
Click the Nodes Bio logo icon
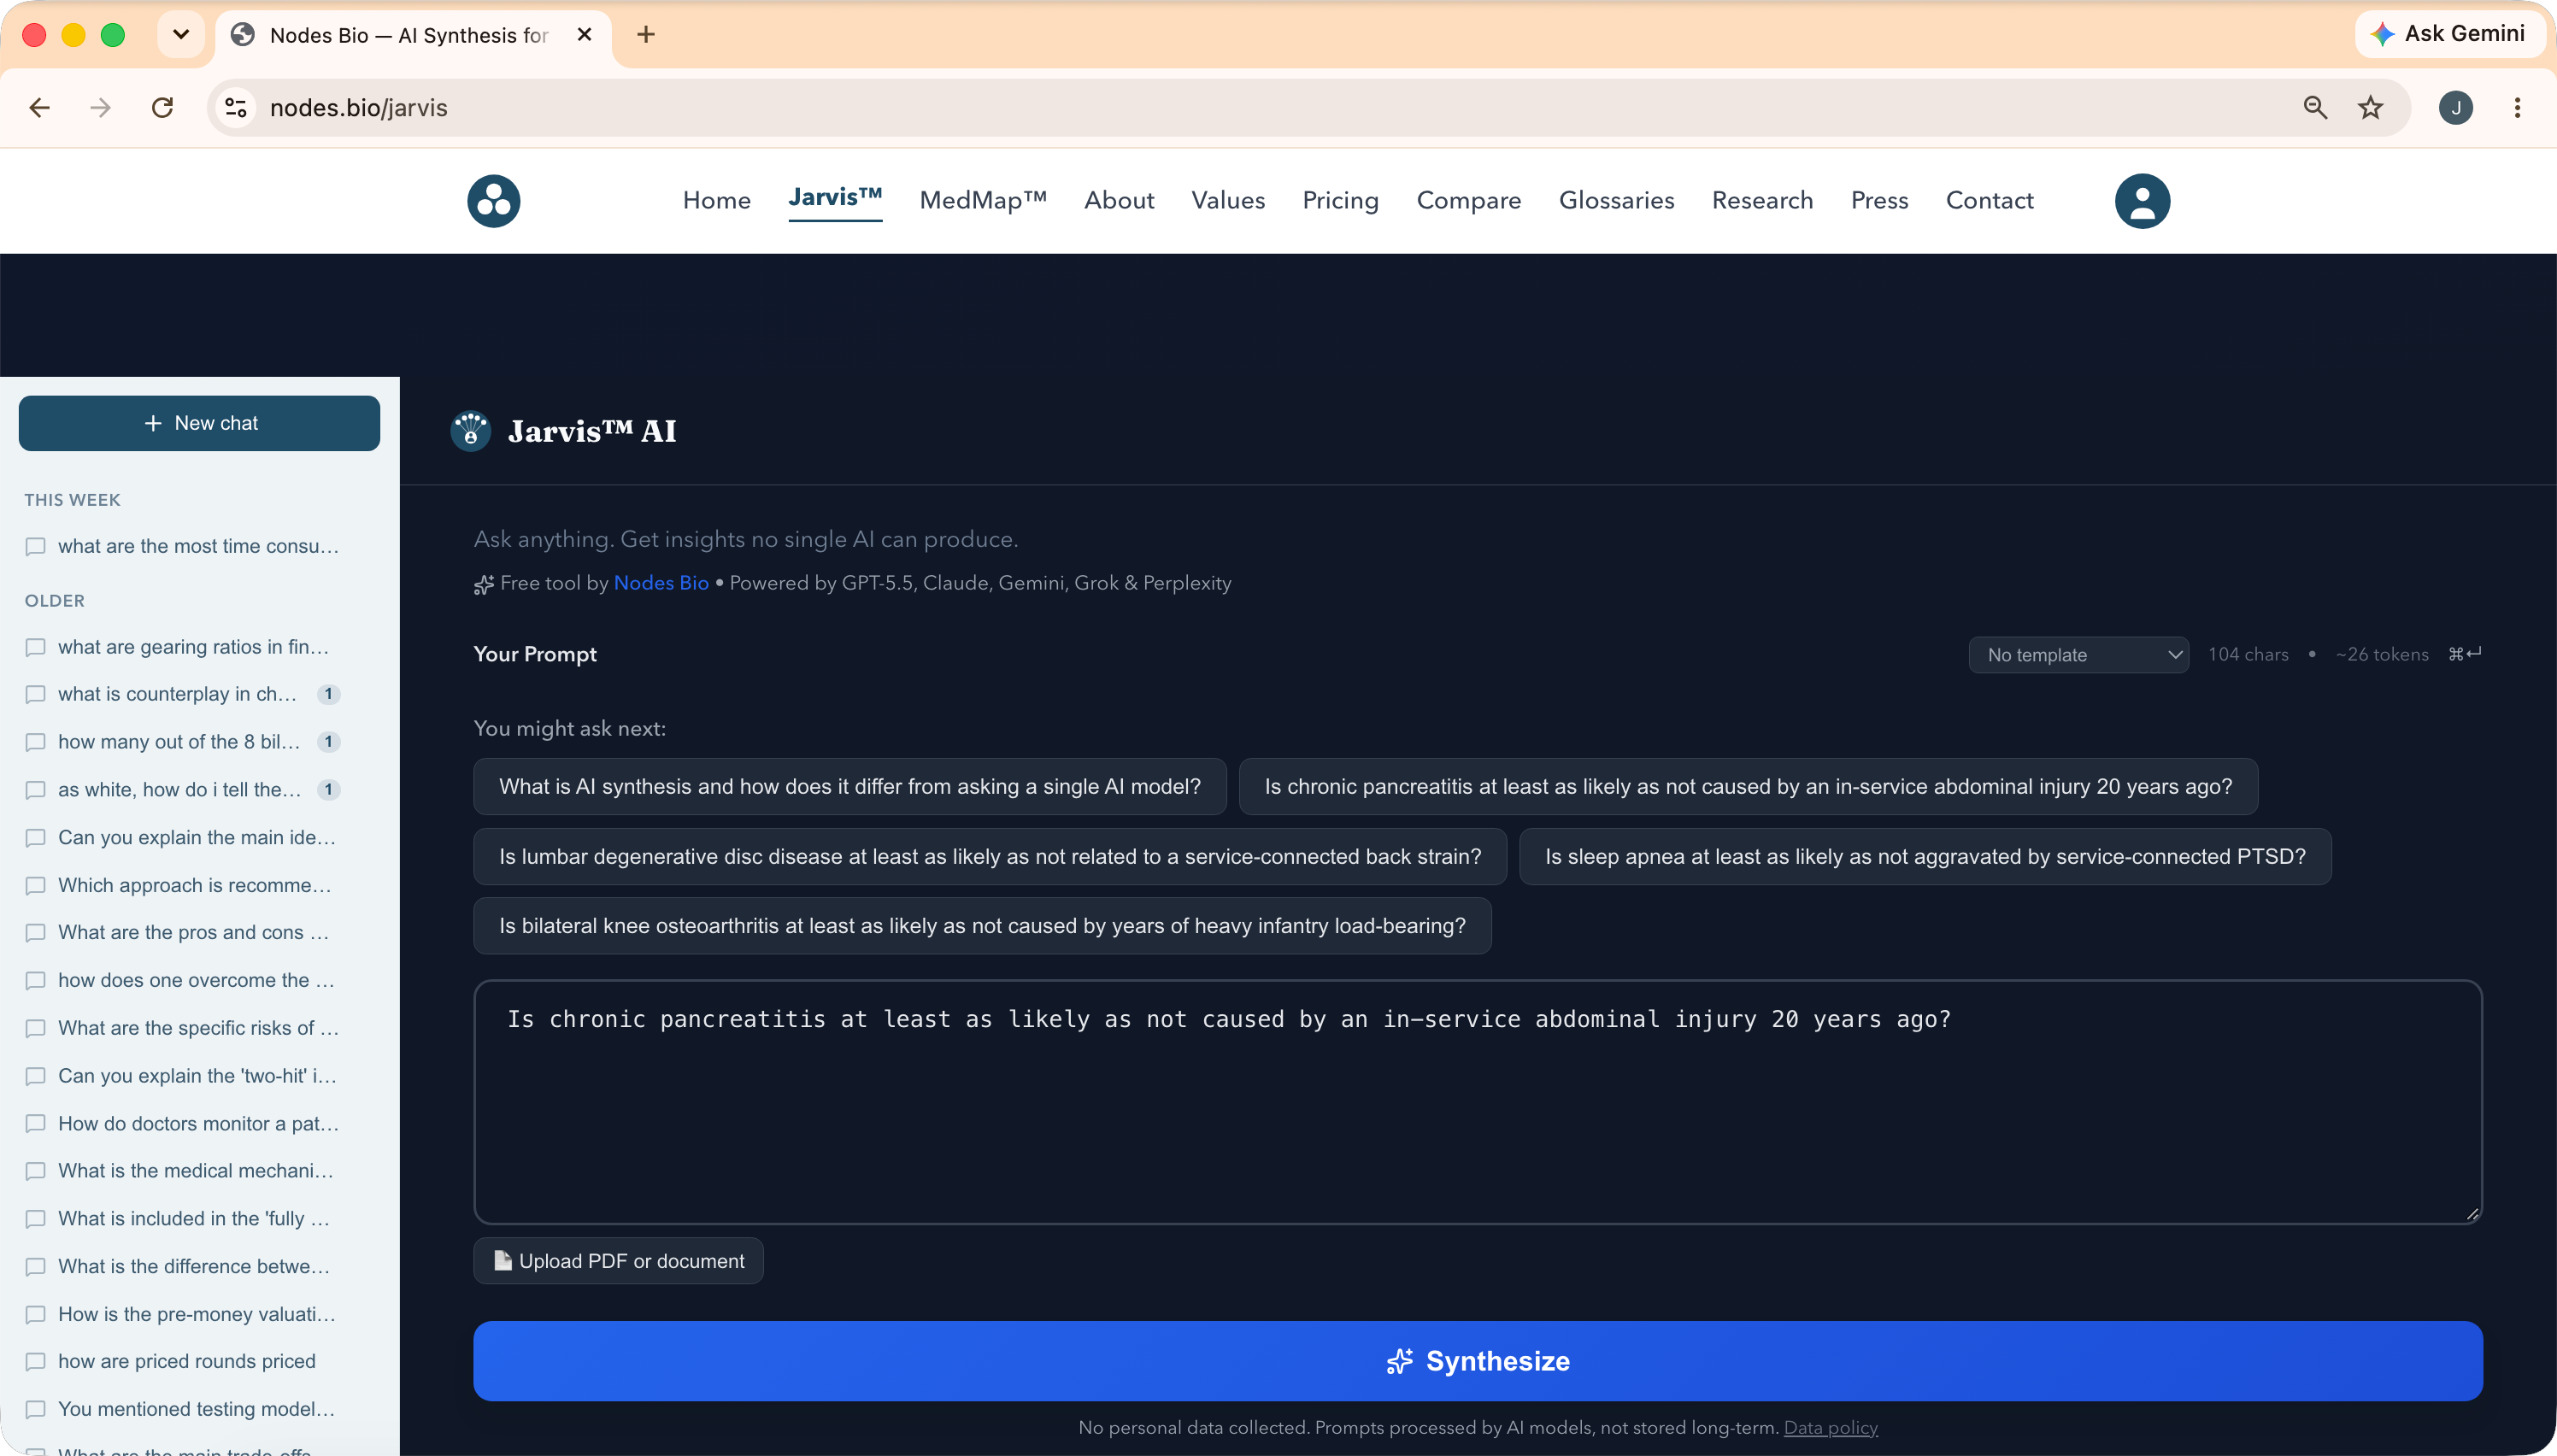494,201
